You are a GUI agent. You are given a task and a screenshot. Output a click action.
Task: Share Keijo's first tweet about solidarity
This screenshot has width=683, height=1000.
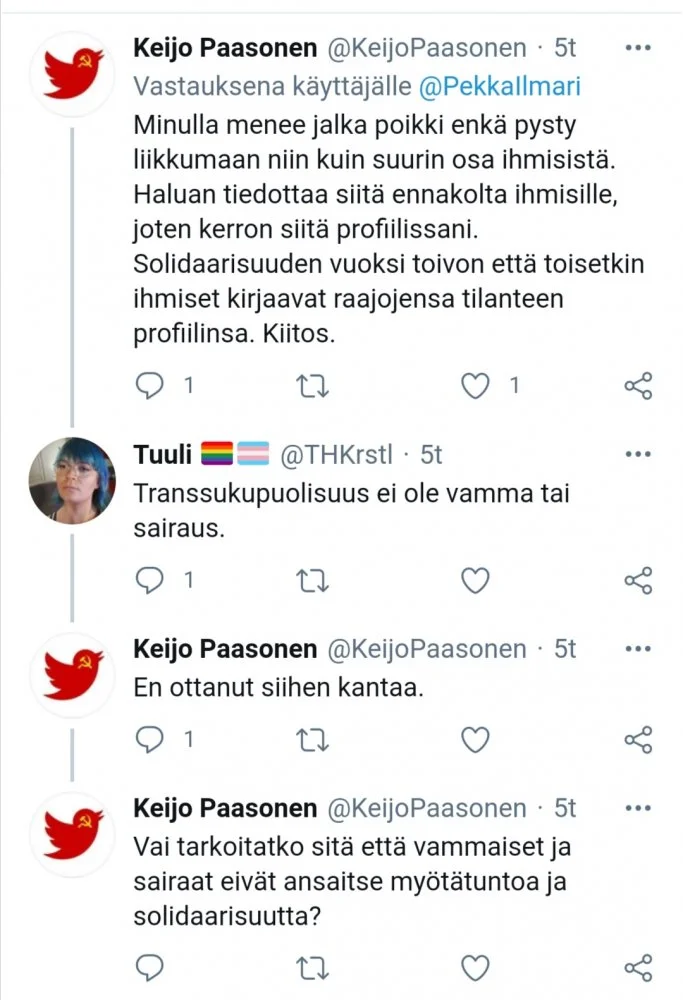(x=637, y=385)
